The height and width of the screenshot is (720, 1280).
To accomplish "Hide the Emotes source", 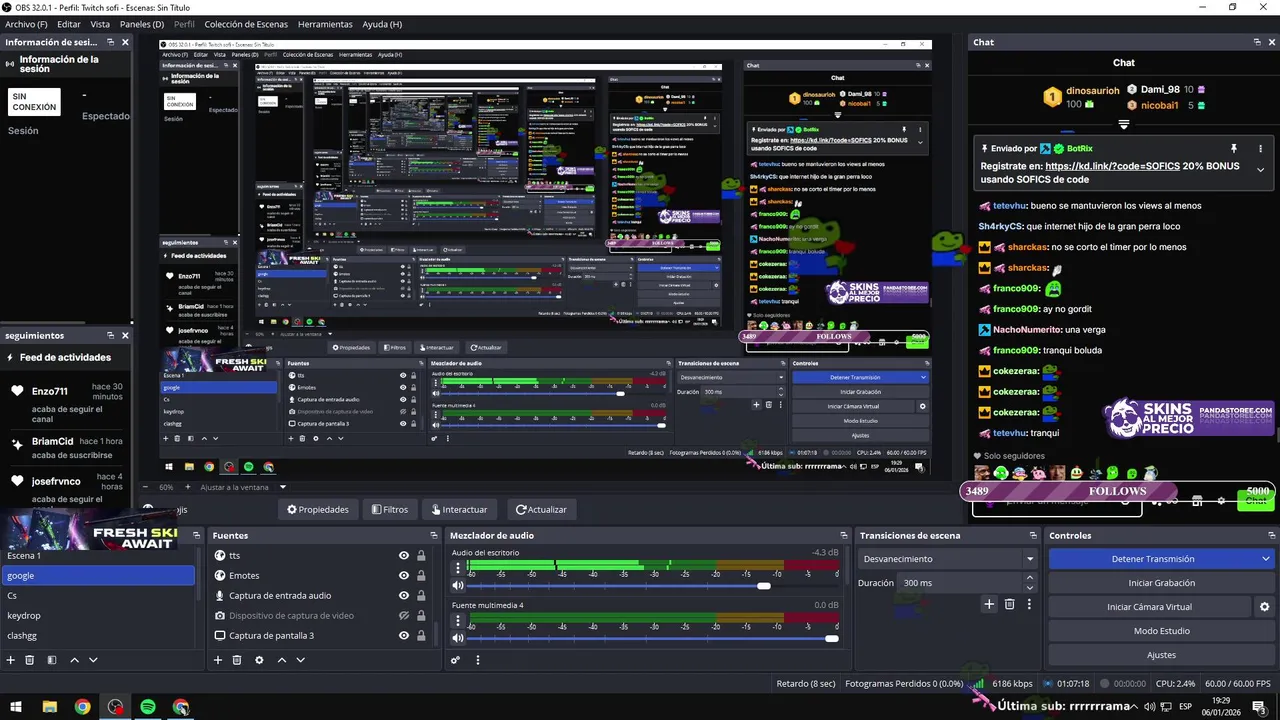I will pos(404,575).
